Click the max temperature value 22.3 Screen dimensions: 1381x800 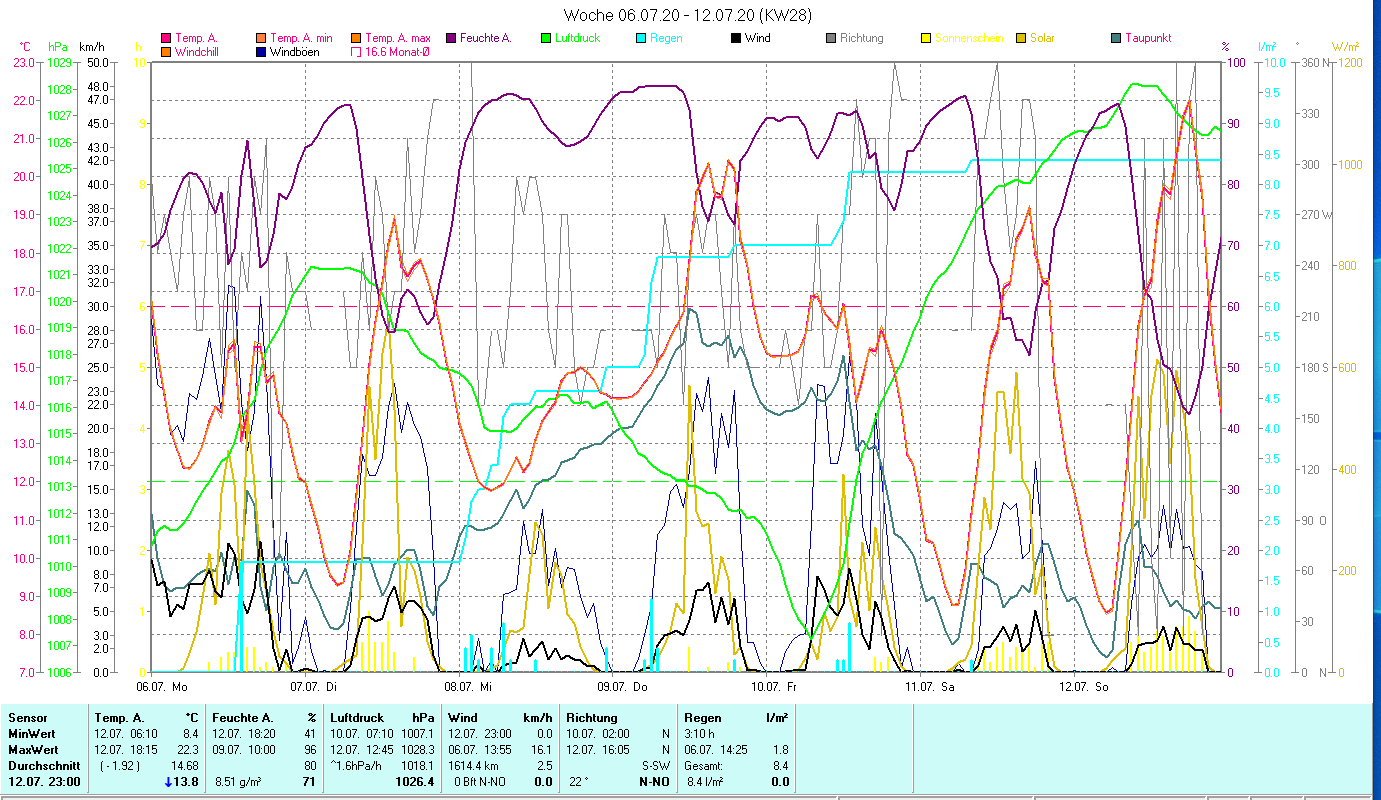point(189,750)
